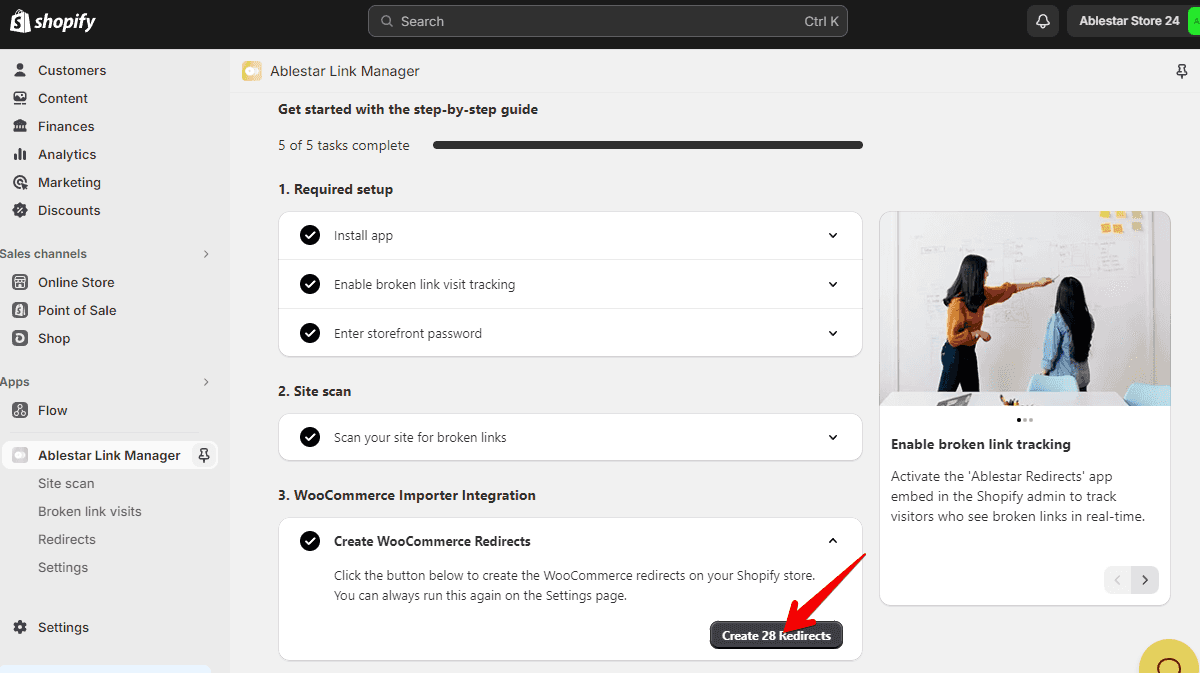Click the search magnifier icon
Viewport: 1200px width, 673px height.
coord(386,21)
